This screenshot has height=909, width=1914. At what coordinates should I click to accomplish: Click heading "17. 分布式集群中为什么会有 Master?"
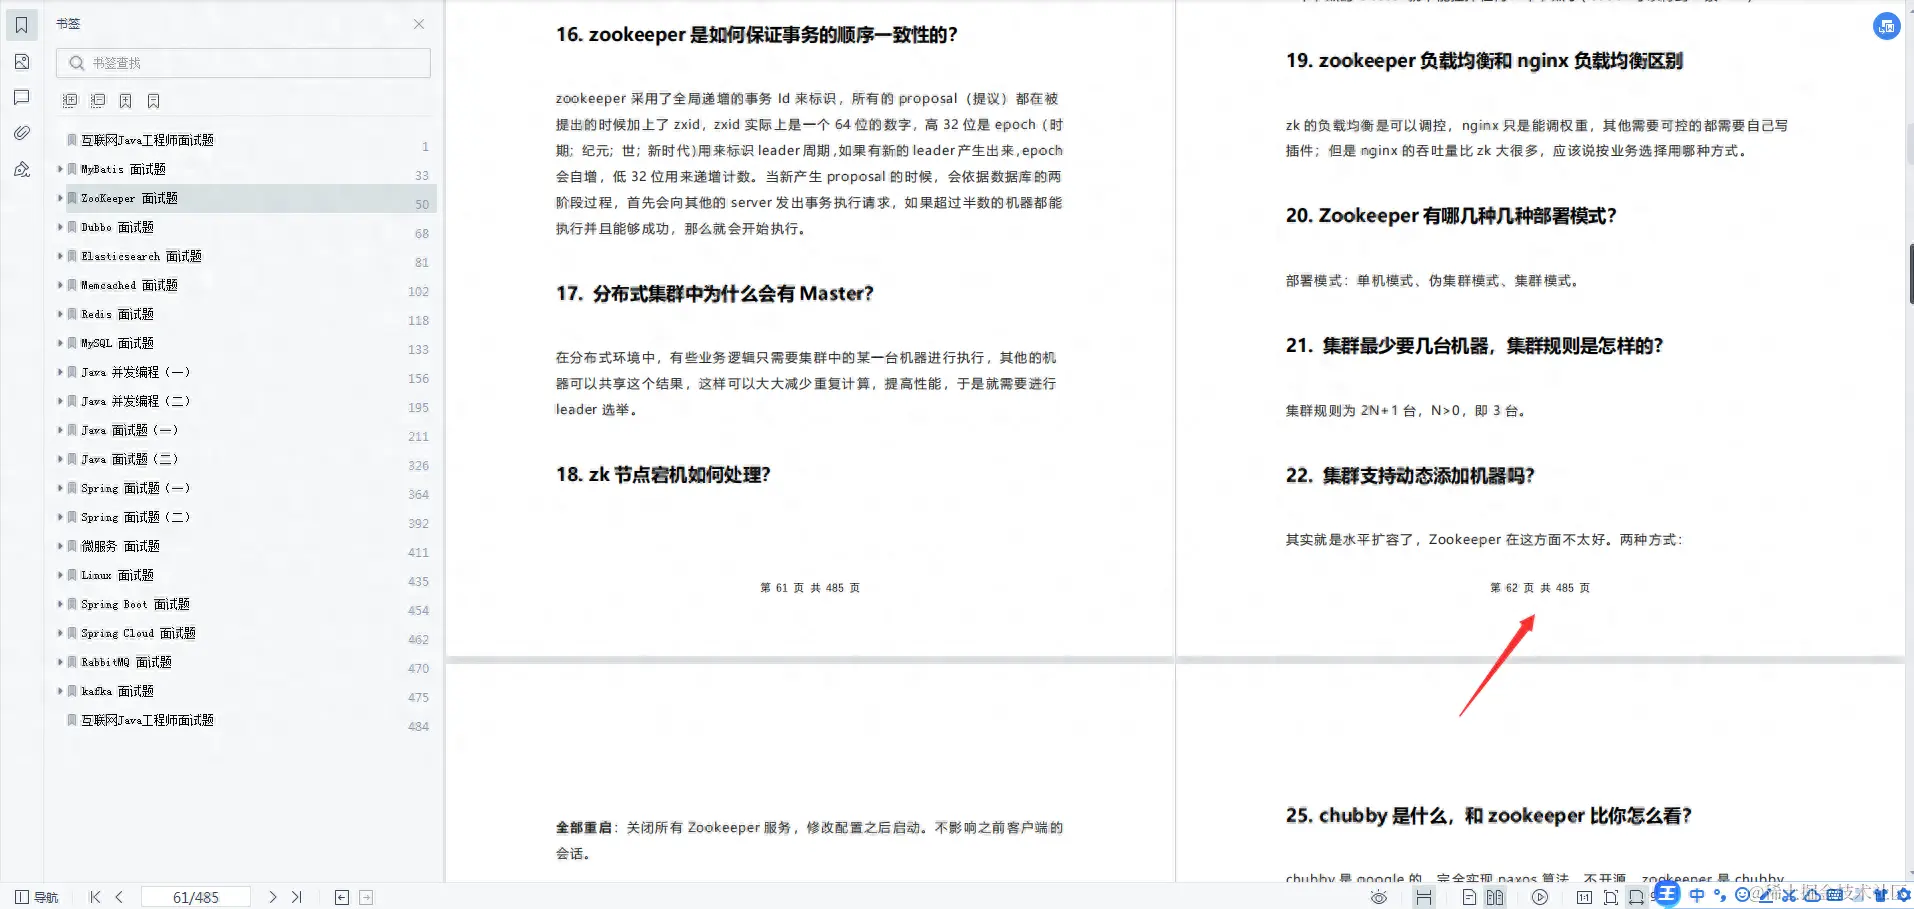point(715,294)
